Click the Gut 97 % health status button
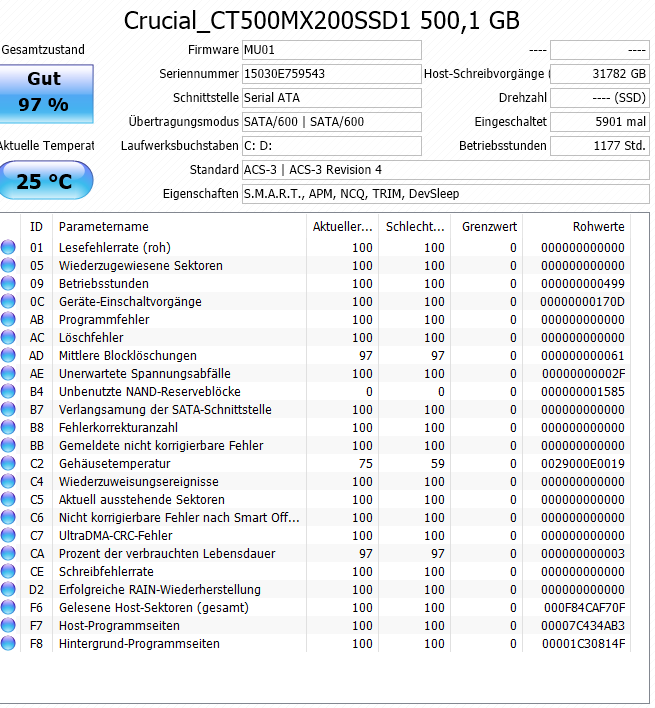This screenshot has width=655, height=708. pyautogui.click(x=46, y=93)
